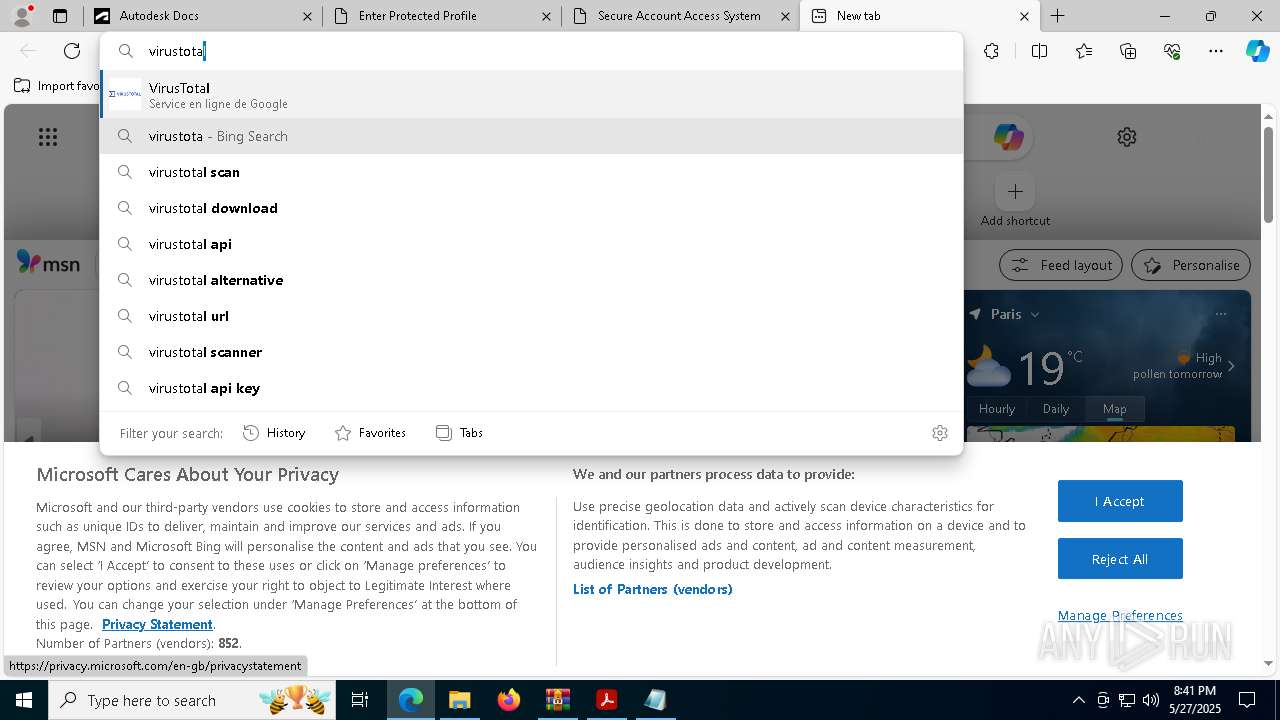Launch Firefox from taskbar
This screenshot has width=1280, height=720.
509,700
